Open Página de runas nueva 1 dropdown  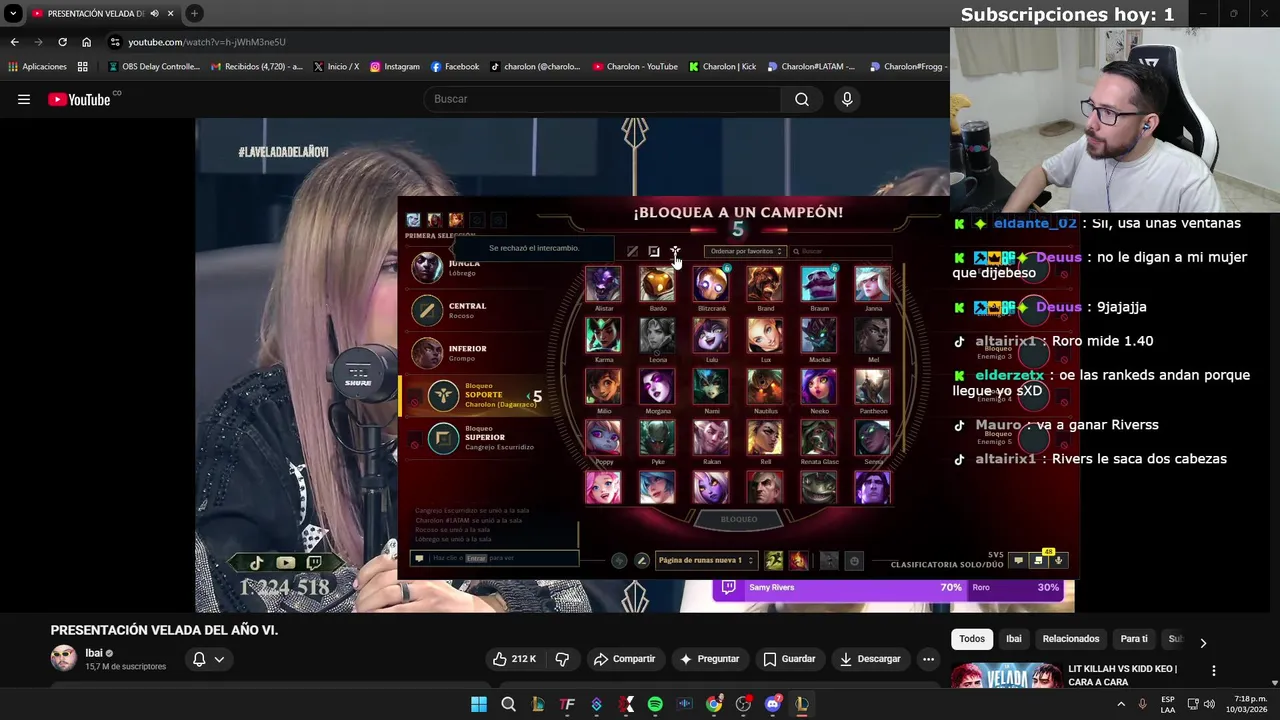pos(706,561)
